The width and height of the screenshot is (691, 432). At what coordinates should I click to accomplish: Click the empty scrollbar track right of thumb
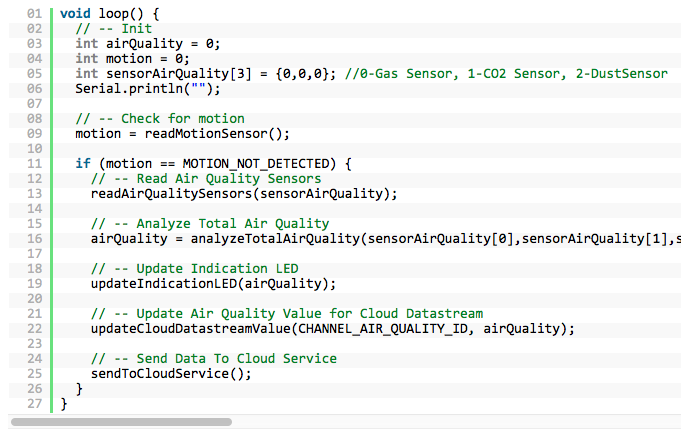coord(450,423)
